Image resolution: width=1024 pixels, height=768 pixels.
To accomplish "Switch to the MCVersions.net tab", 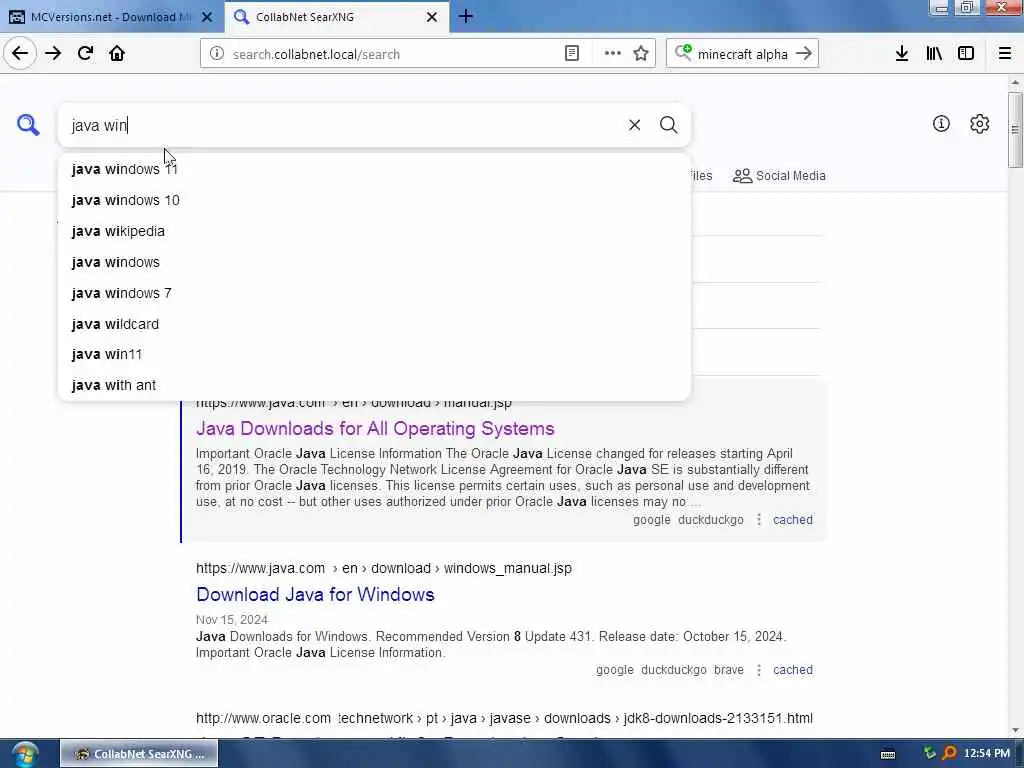I will click(111, 17).
